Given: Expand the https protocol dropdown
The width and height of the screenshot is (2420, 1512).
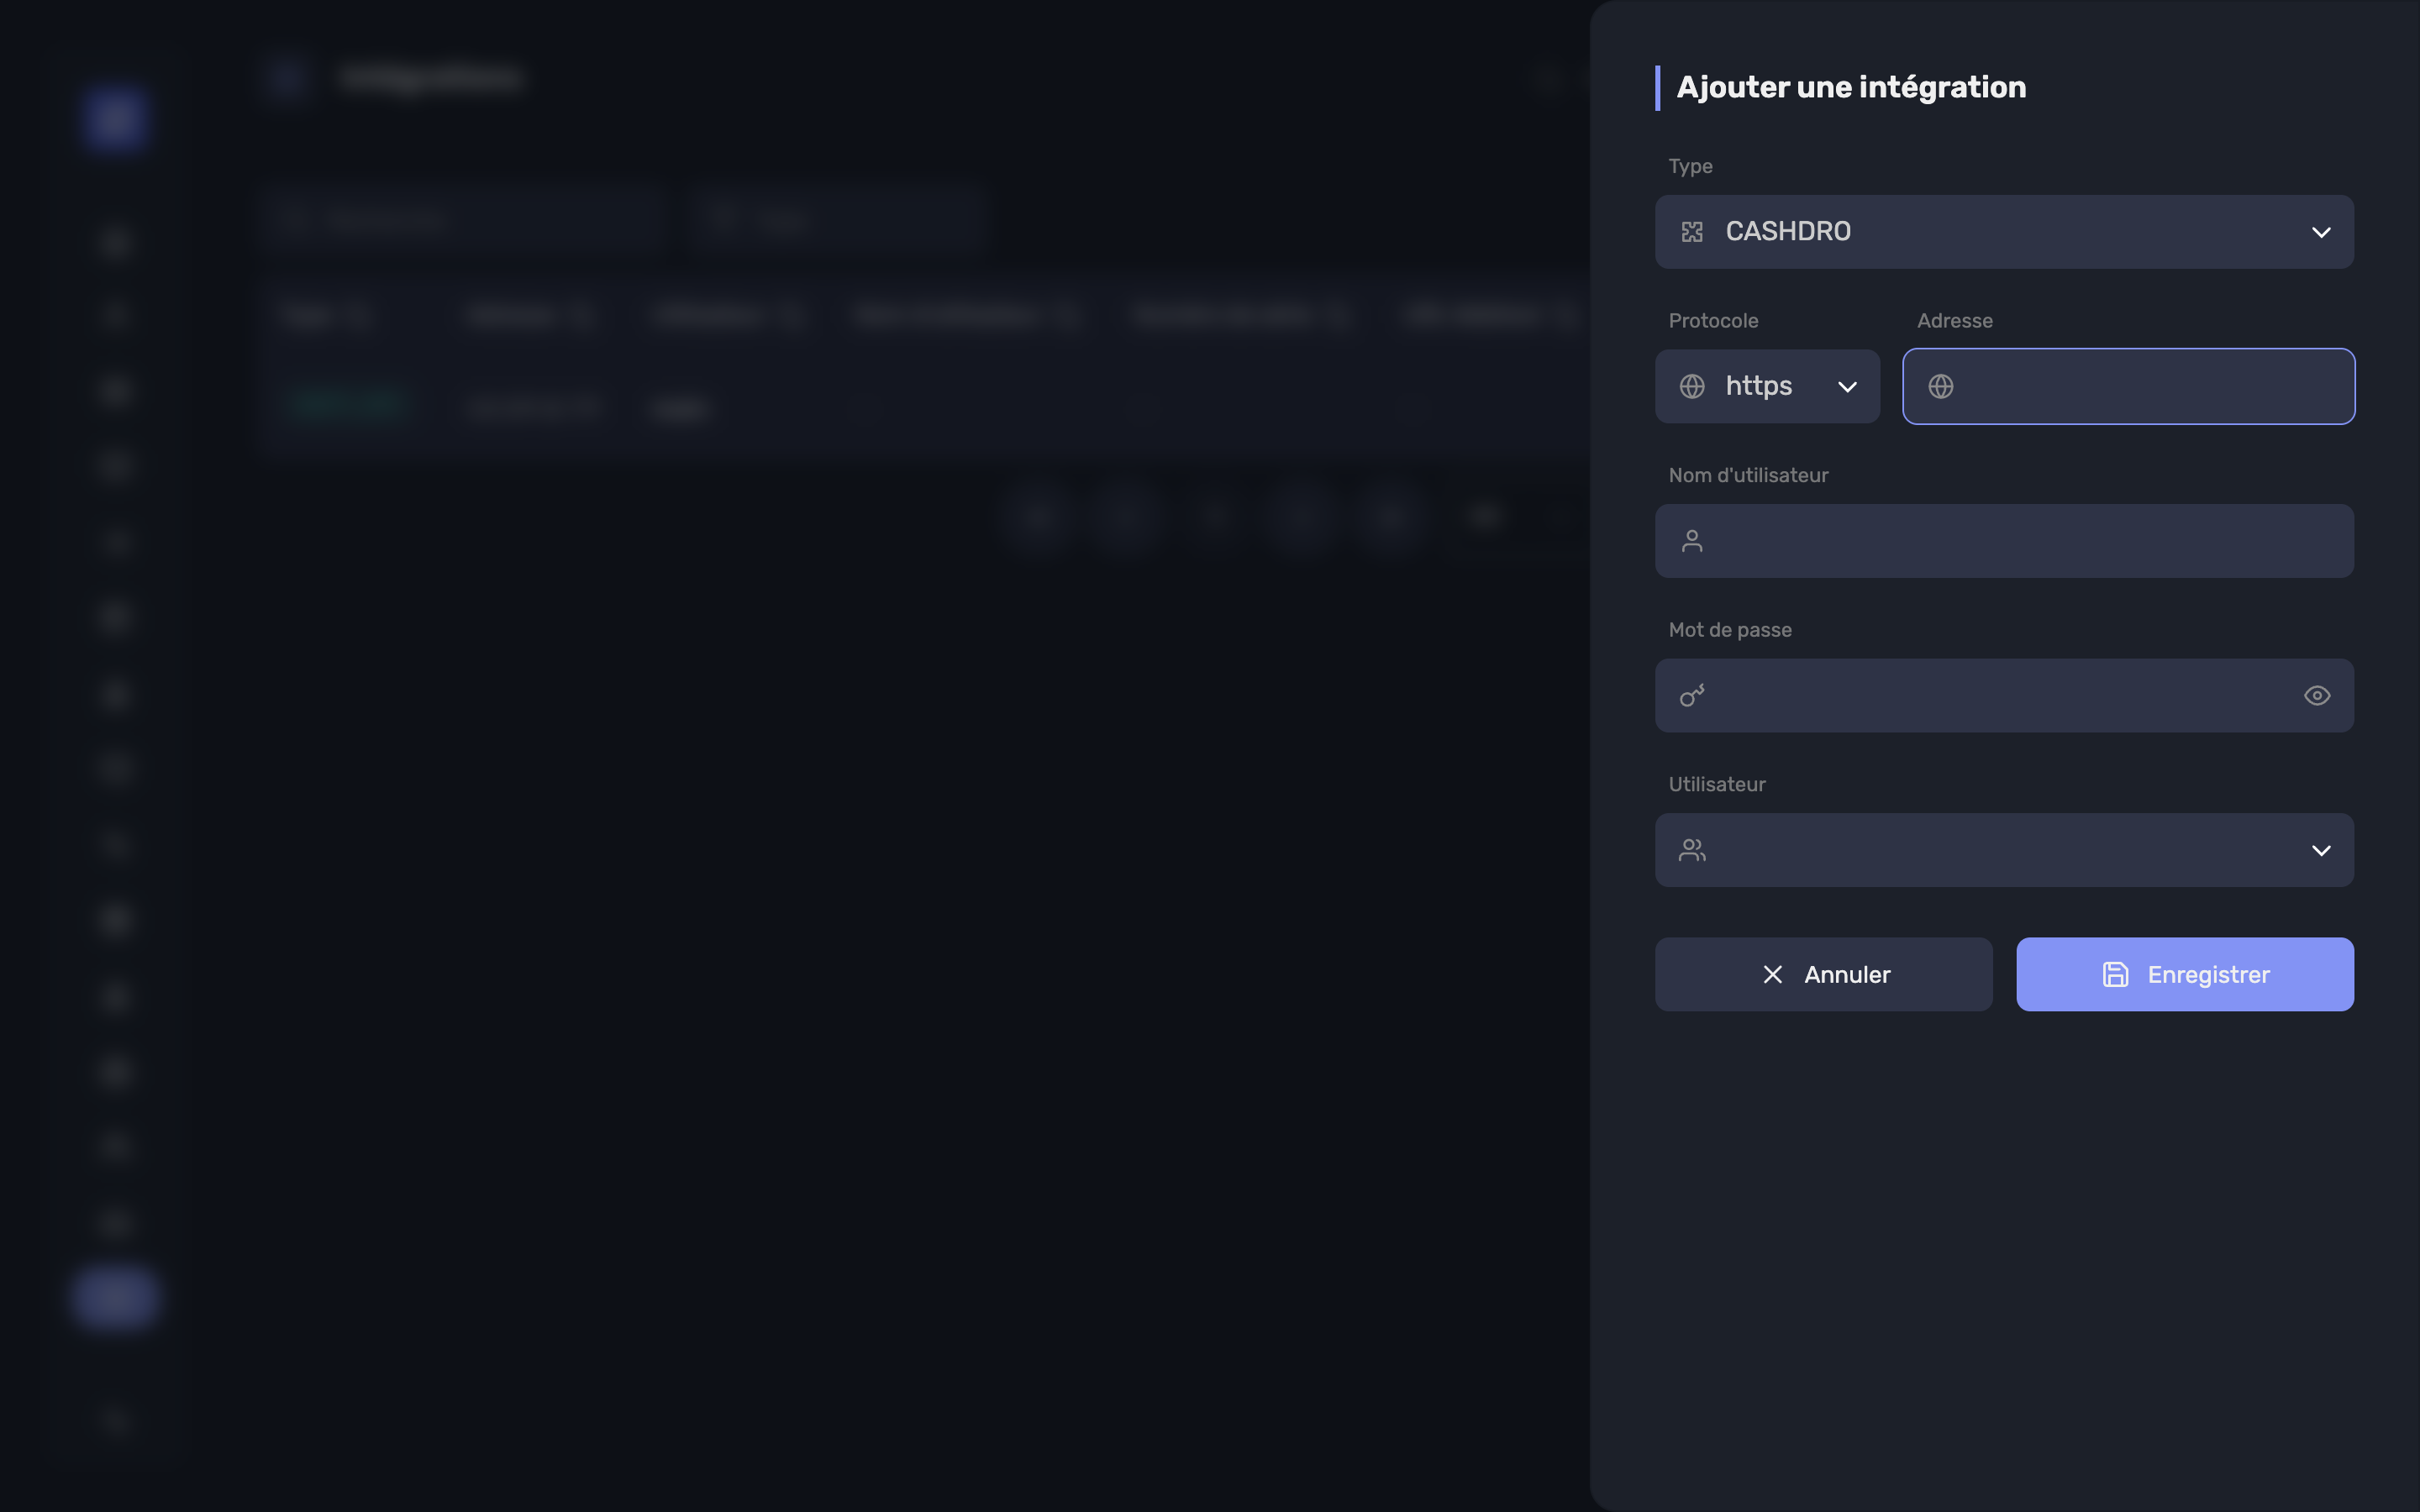Looking at the screenshot, I should (1767, 386).
